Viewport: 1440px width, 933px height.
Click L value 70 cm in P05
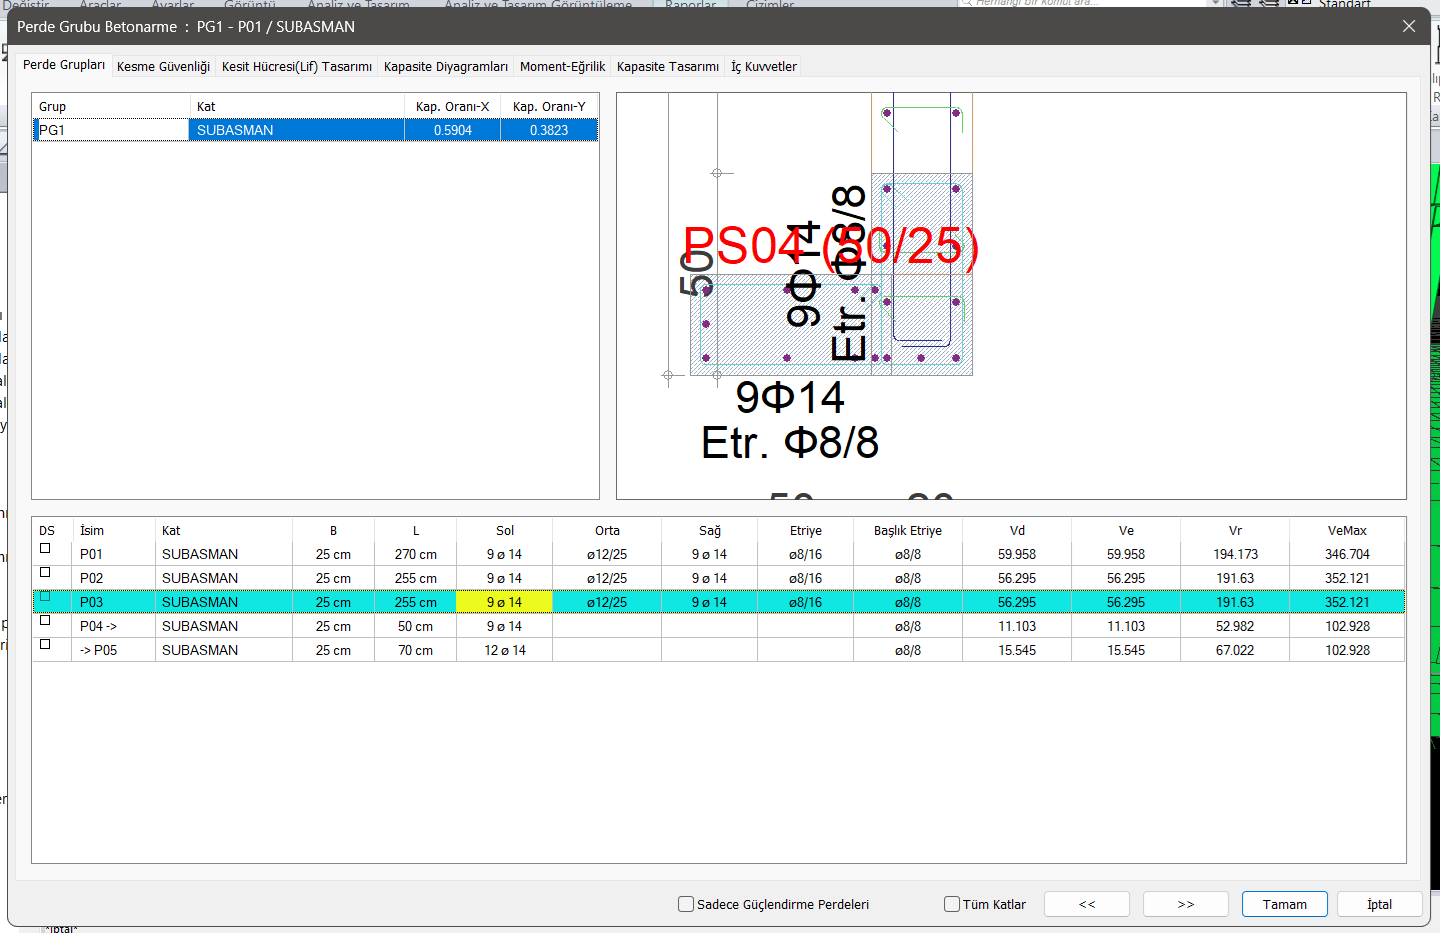click(x=416, y=650)
